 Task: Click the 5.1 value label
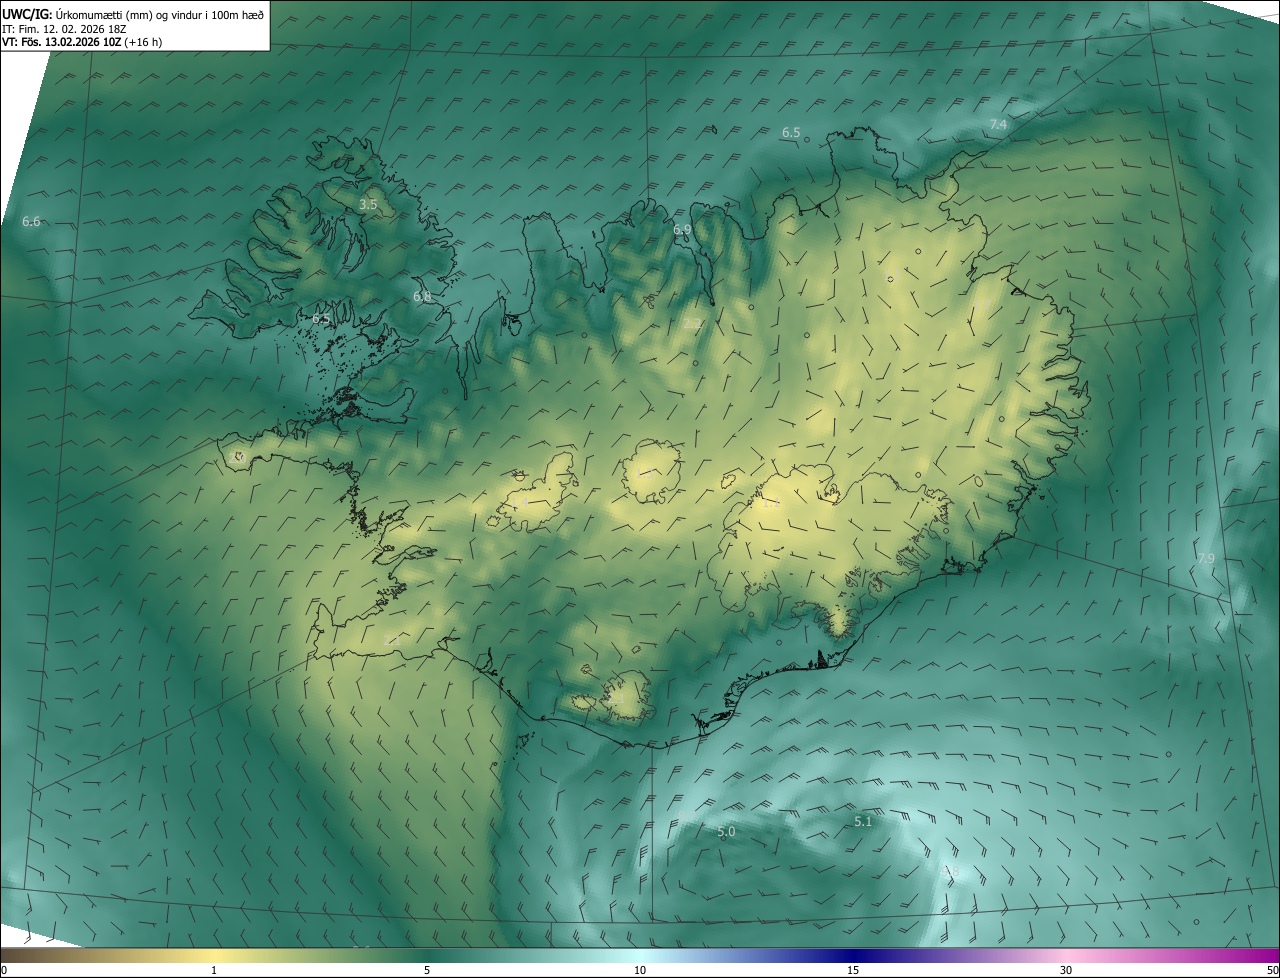click(863, 821)
